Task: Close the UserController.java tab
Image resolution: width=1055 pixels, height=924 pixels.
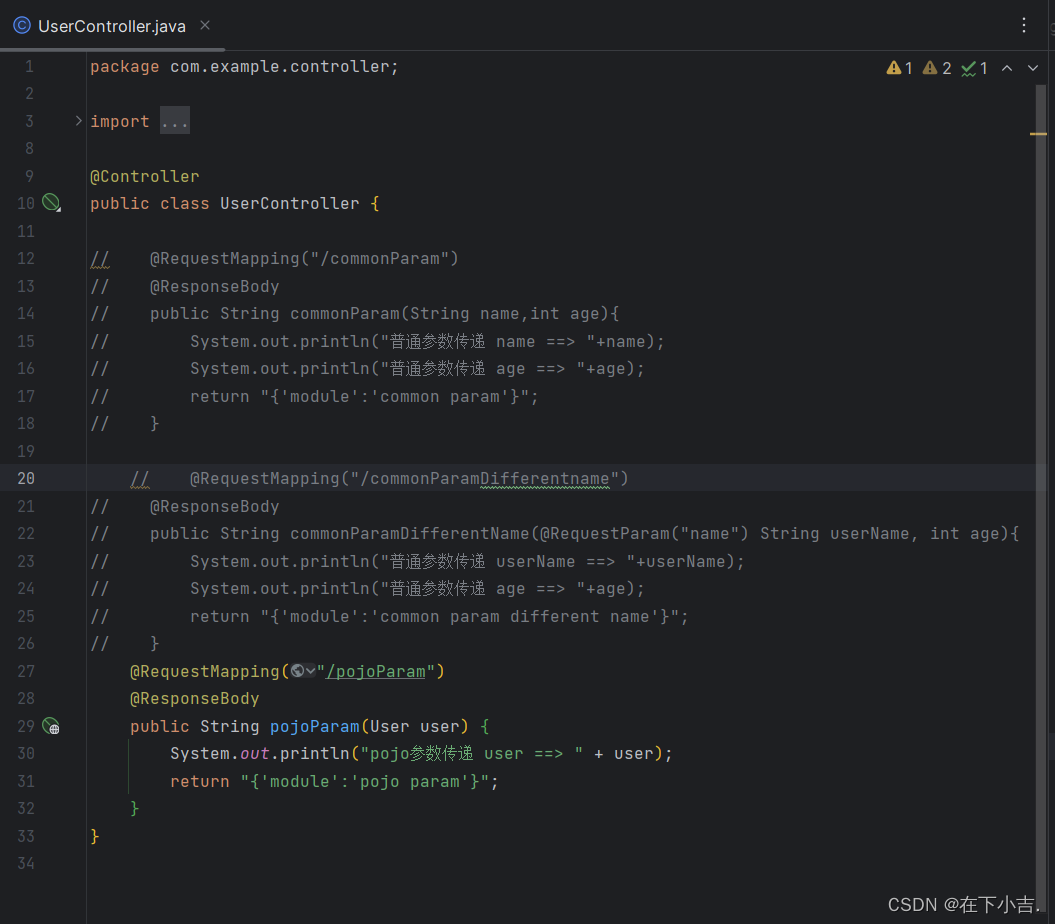Action: (205, 26)
